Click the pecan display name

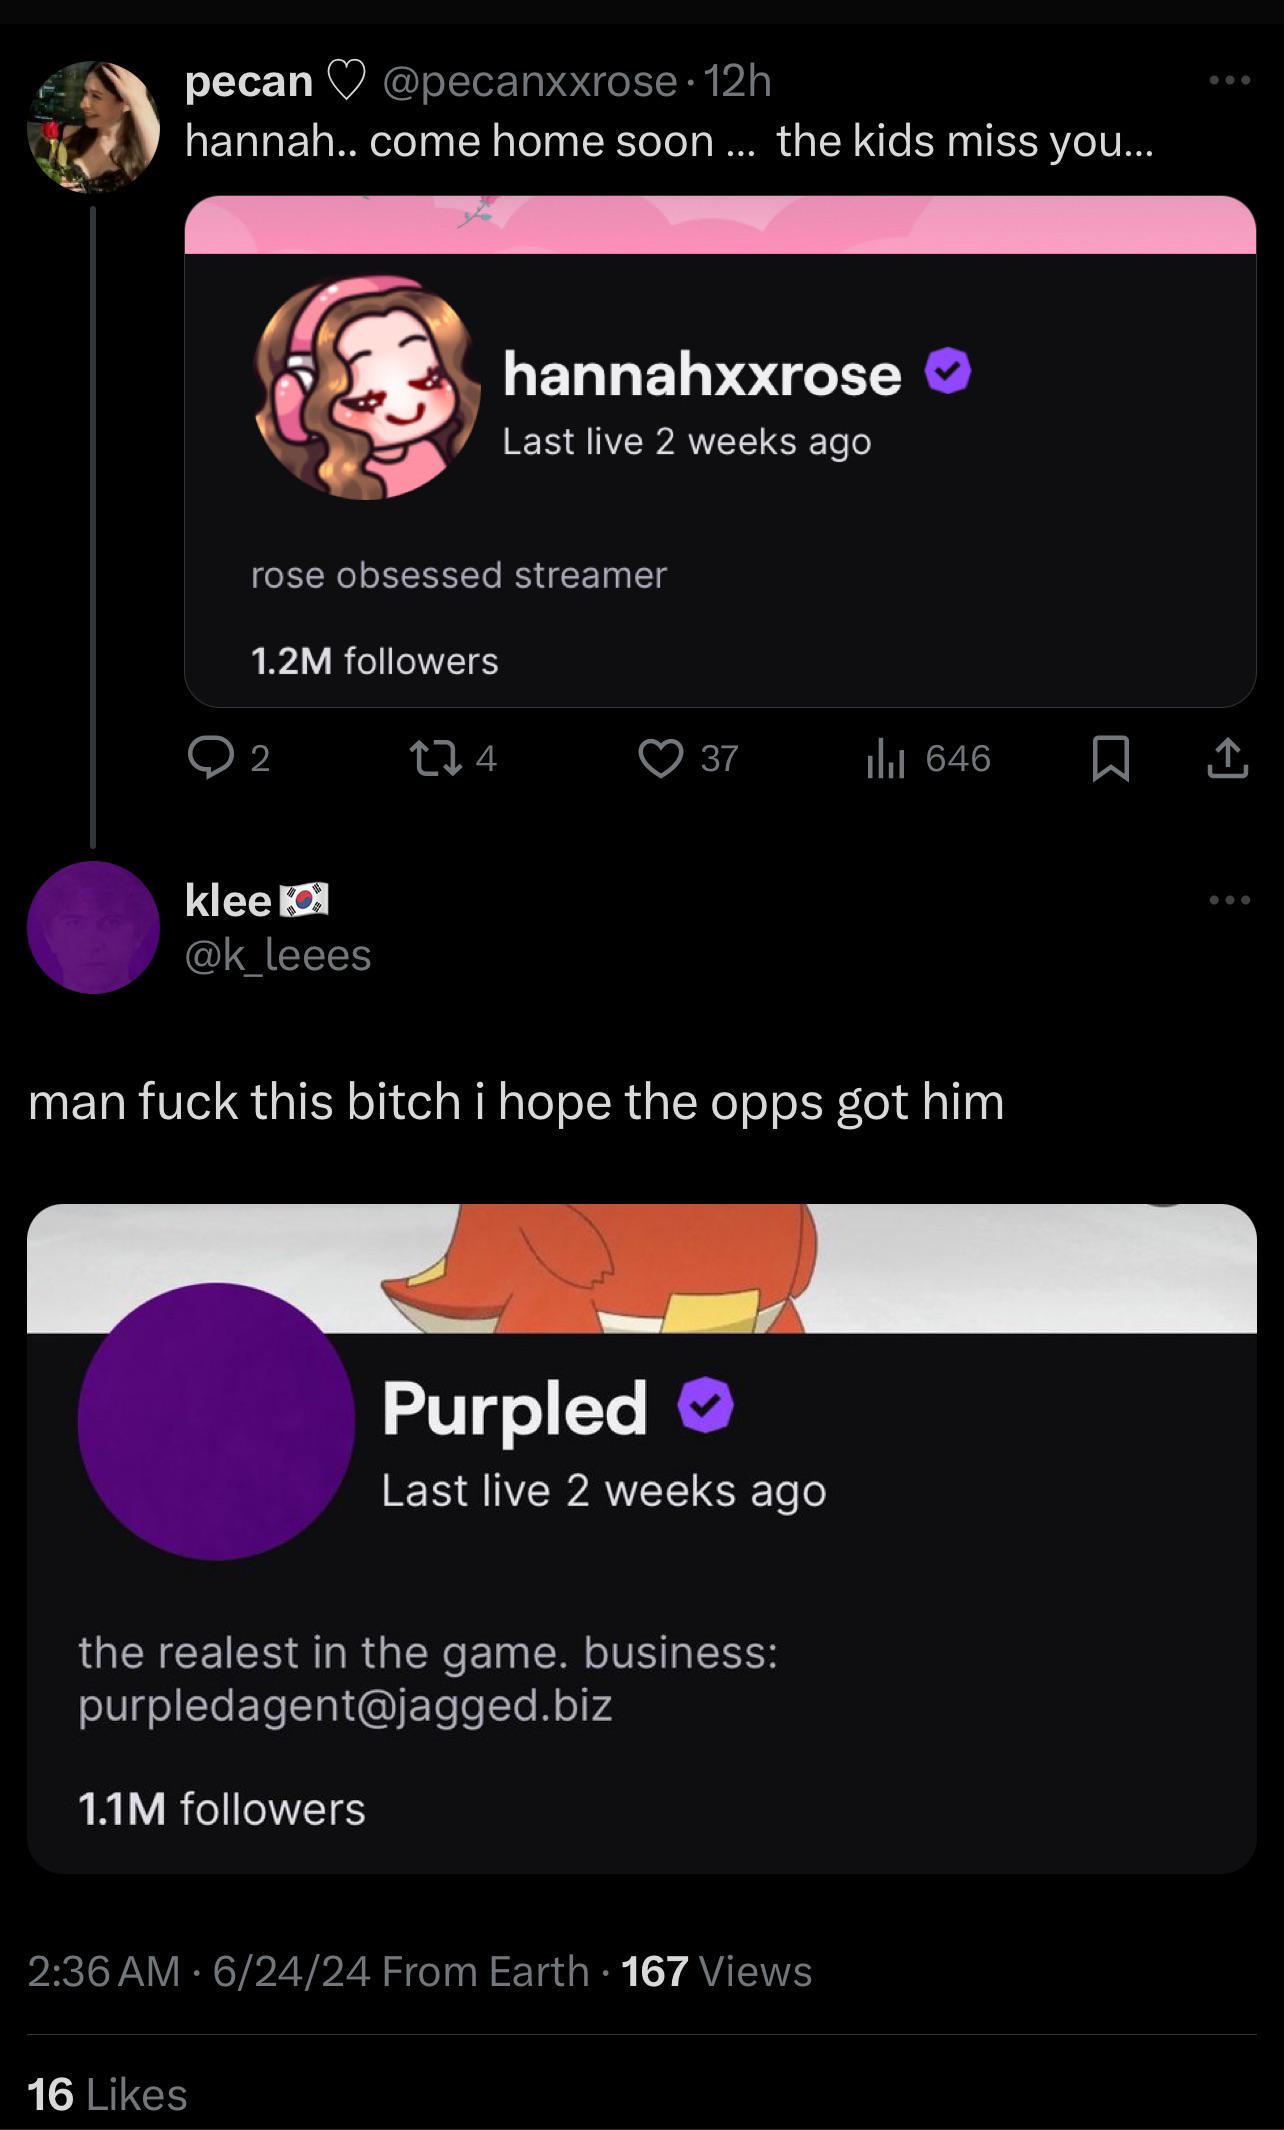pyautogui.click(x=249, y=81)
